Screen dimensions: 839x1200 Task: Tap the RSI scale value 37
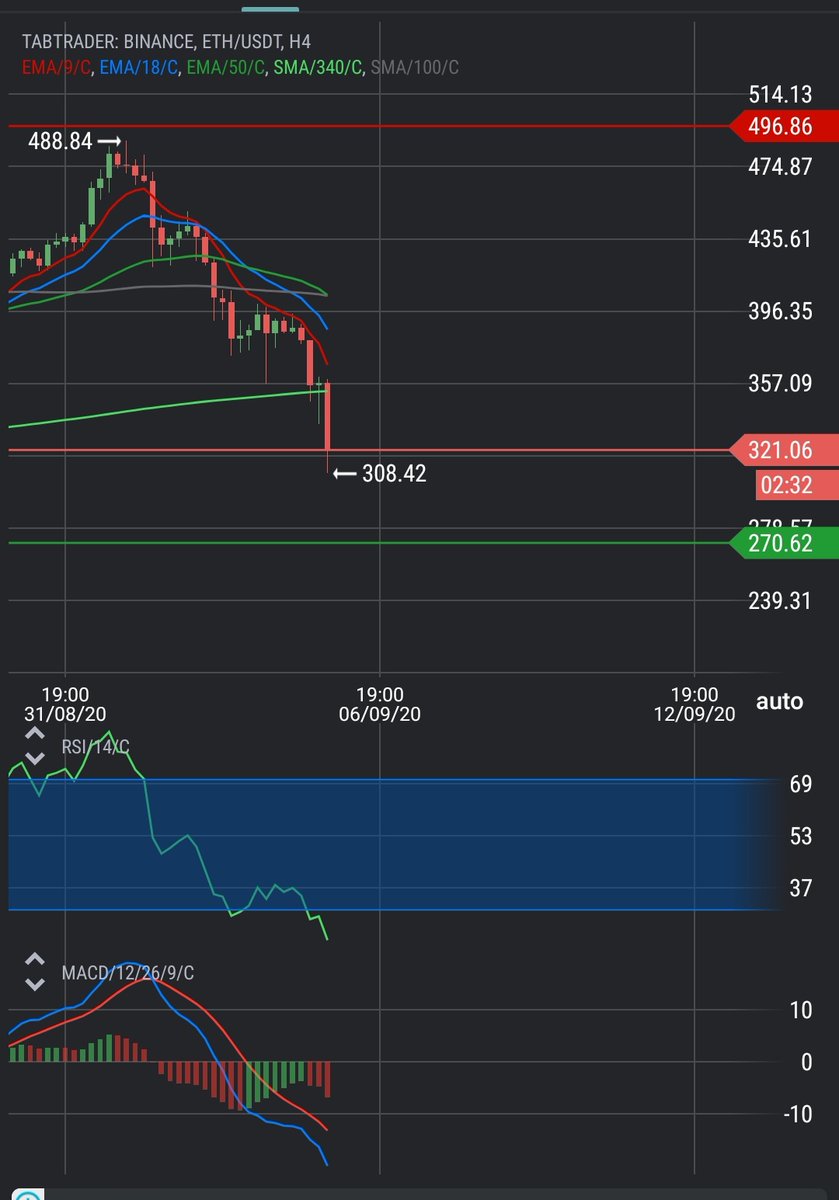click(x=800, y=888)
